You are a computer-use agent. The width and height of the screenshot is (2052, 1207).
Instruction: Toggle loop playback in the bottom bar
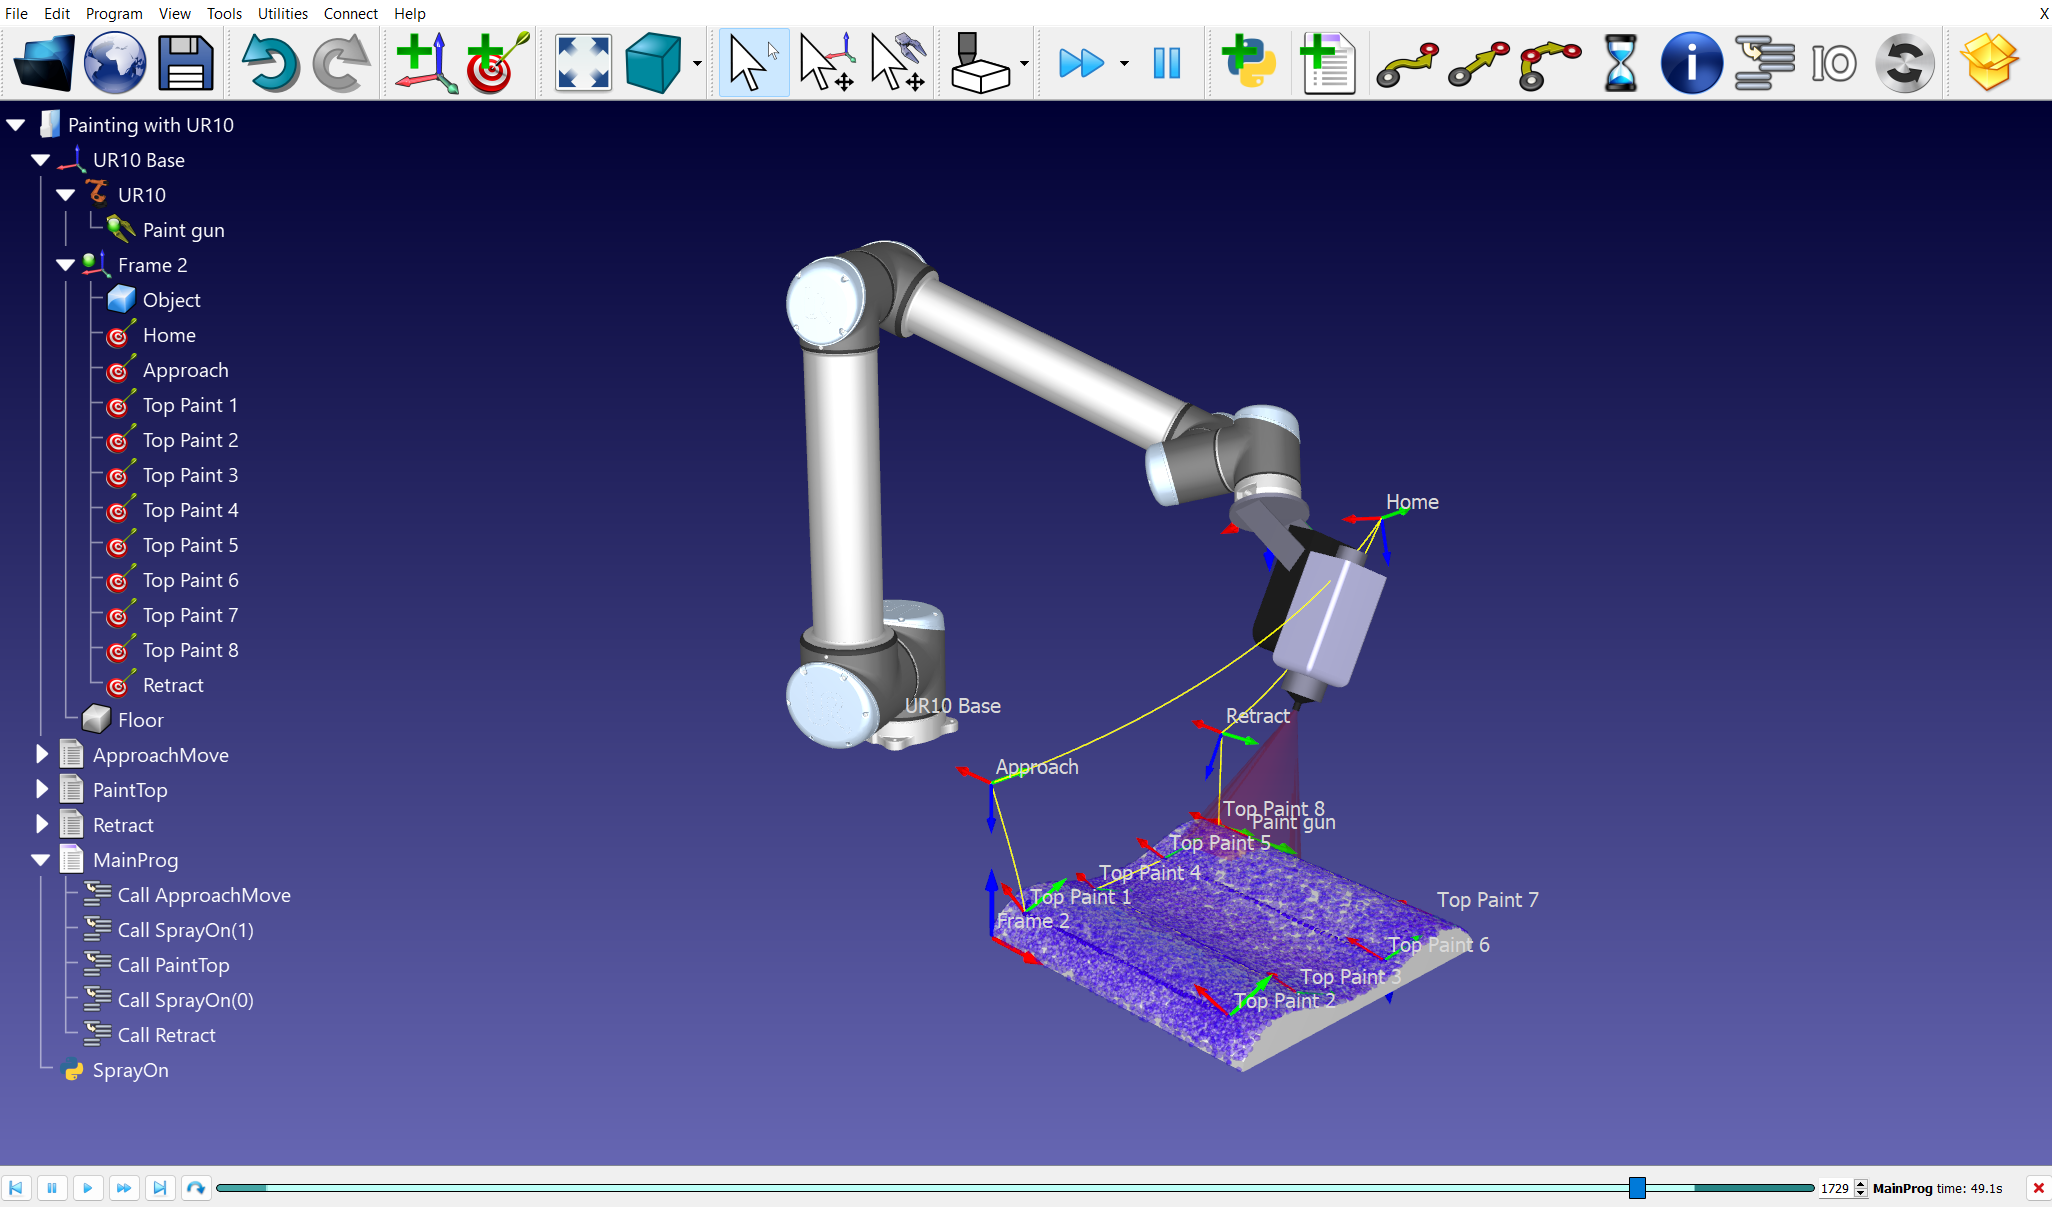tap(196, 1188)
